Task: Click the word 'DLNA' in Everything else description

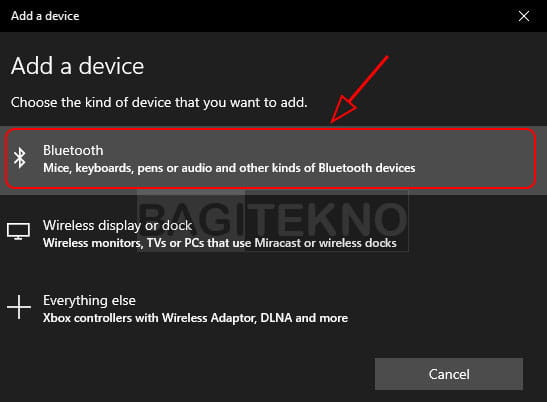Action: click(276, 318)
